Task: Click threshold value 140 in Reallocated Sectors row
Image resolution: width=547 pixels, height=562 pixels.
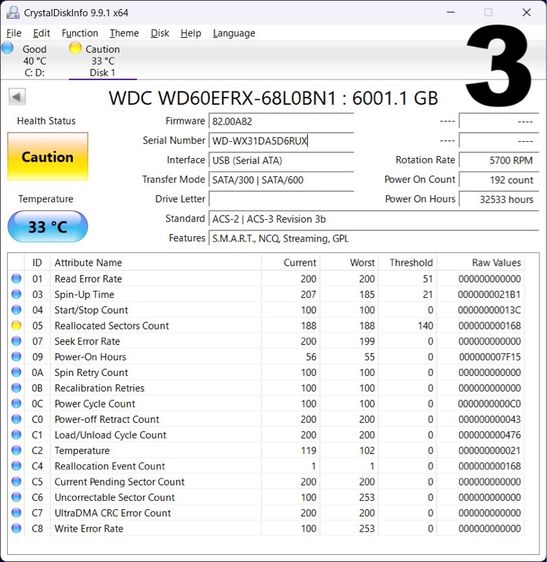Action: 425,325
